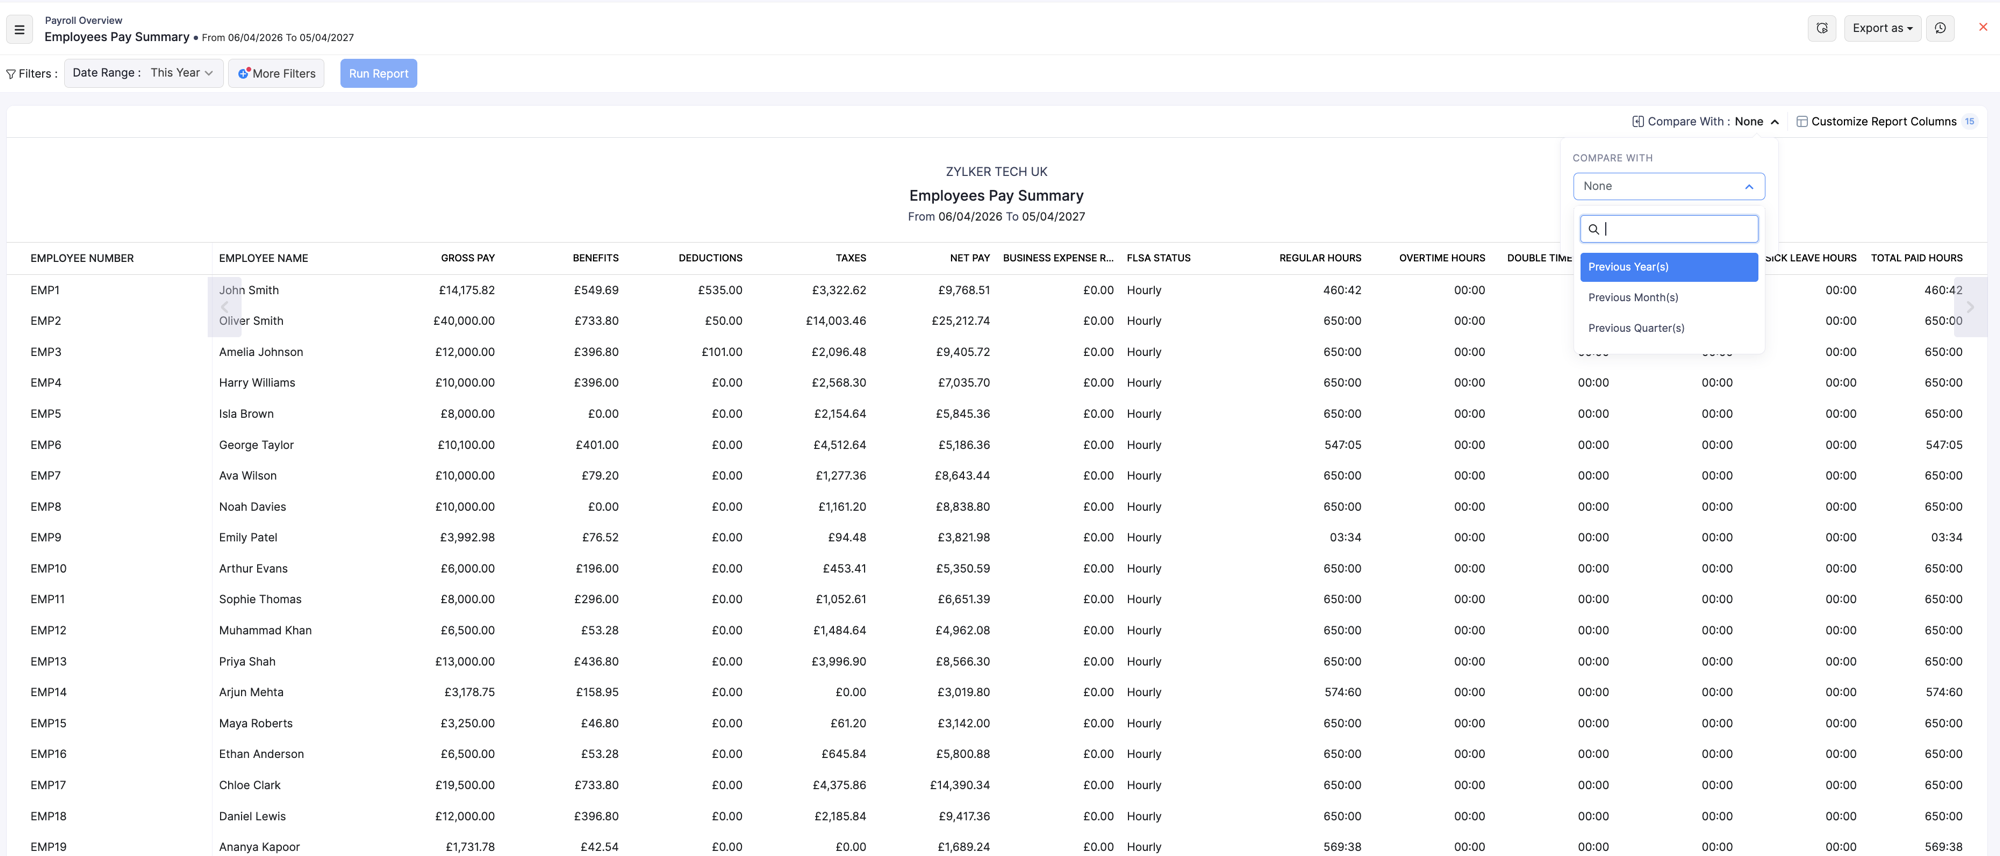Screen dimensions: 2000x856
Task: Click the Employee Number column header
Action: 82,258
